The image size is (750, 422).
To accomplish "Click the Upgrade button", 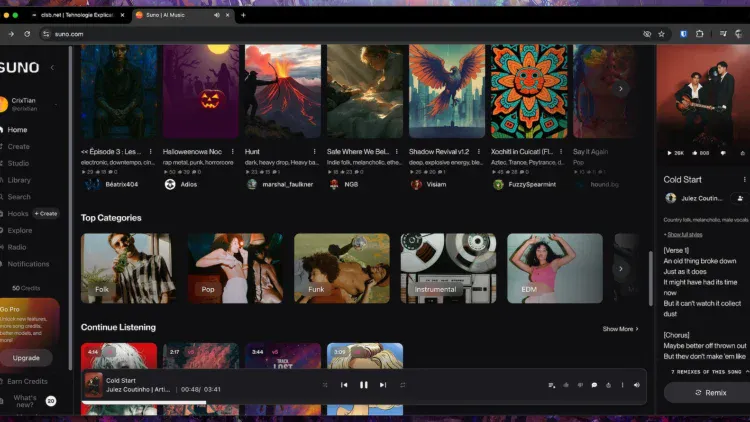I will pos(26,357).
